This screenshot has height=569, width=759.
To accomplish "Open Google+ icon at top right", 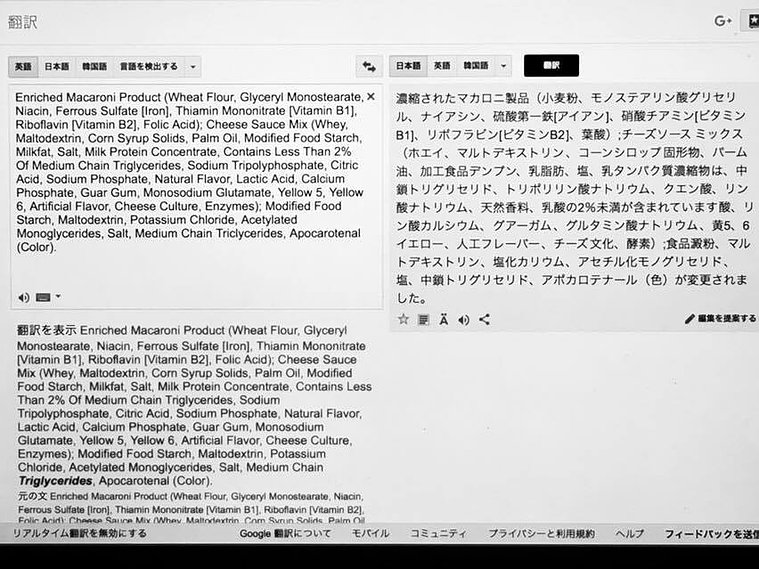I will pos(723,21).
